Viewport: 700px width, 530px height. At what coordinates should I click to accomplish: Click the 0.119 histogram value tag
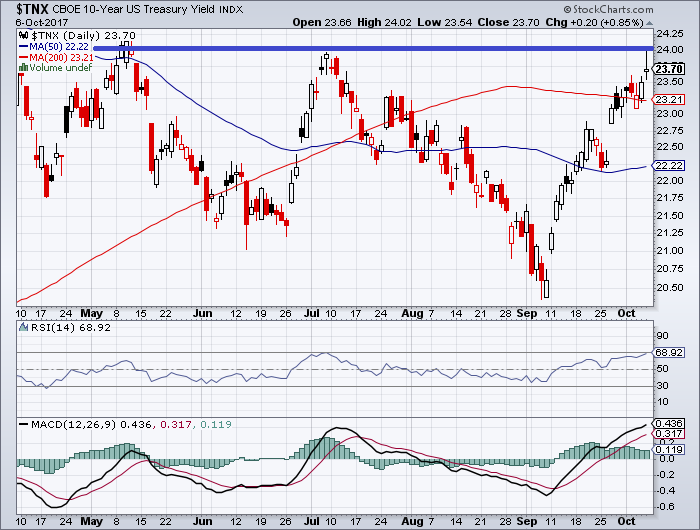click(x=667, y=450)
